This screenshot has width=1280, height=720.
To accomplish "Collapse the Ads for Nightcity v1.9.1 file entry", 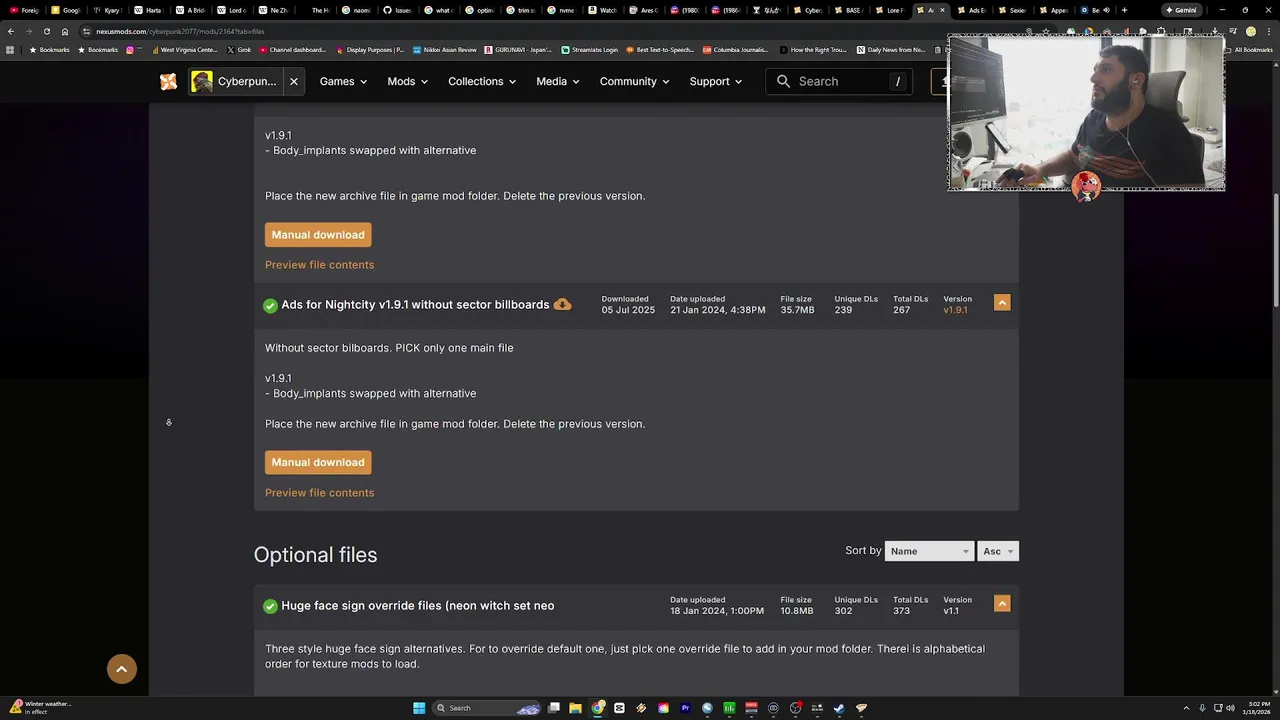I will tap(1002, 302).
